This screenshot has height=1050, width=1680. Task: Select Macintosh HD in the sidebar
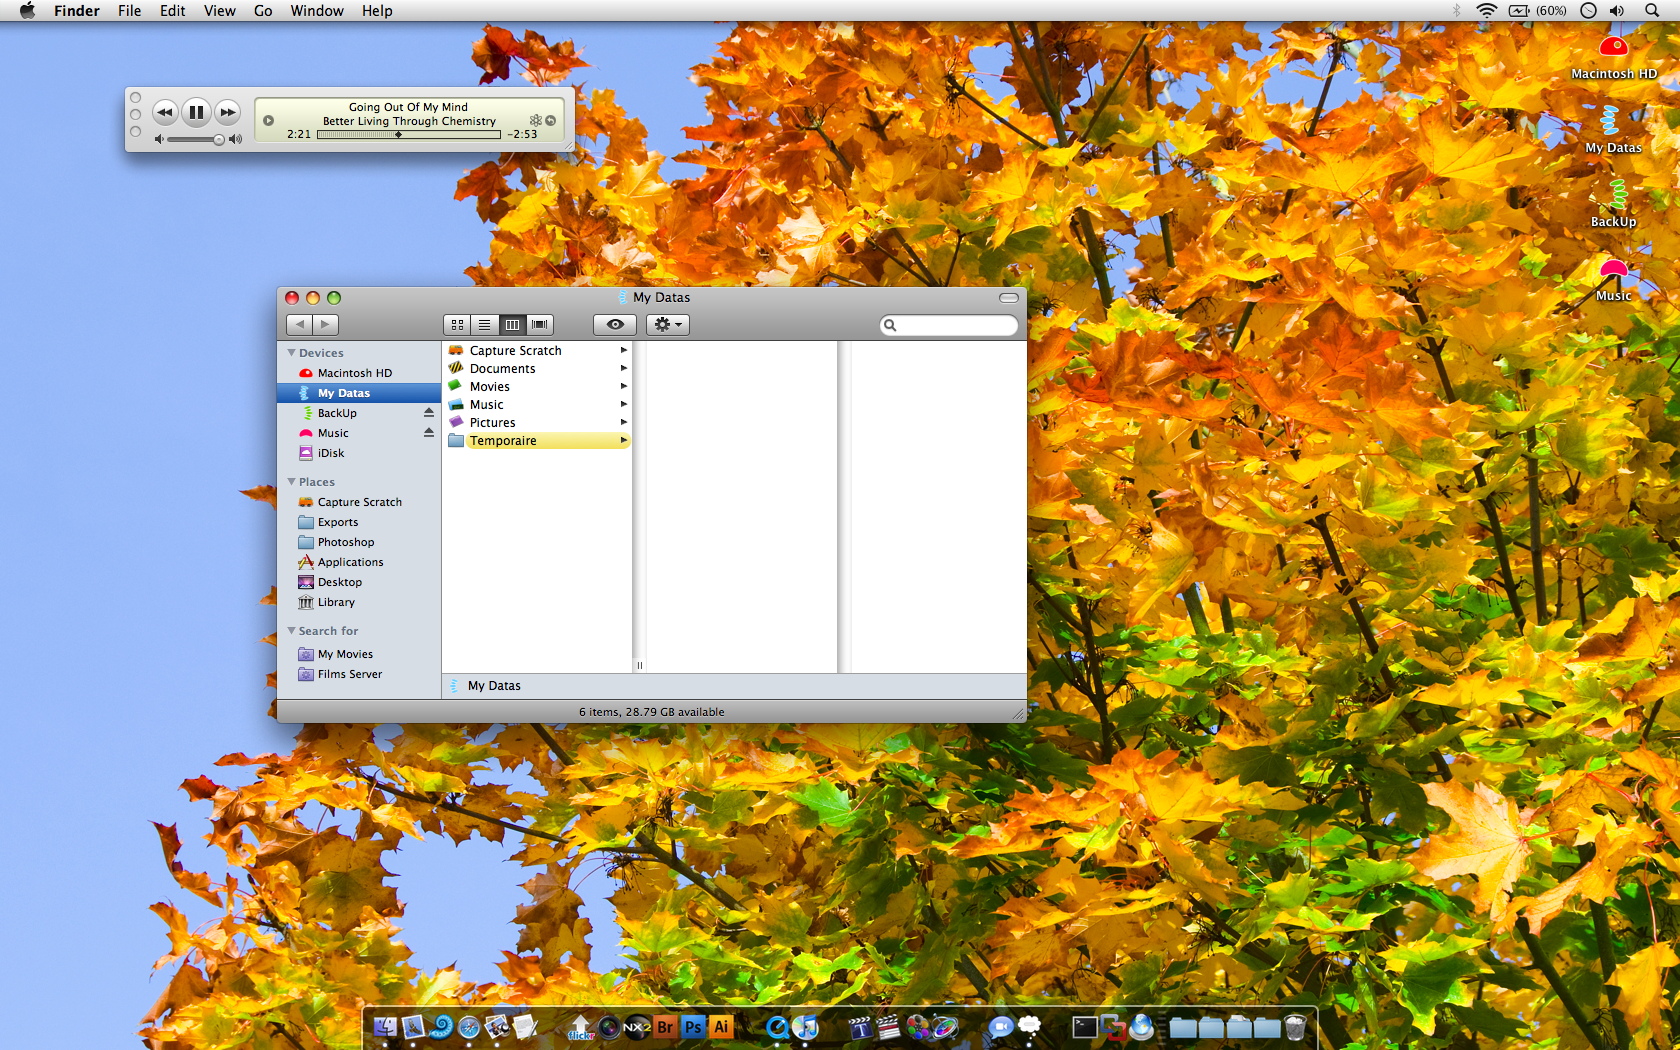pyautogui.click(x=358, y=373)
